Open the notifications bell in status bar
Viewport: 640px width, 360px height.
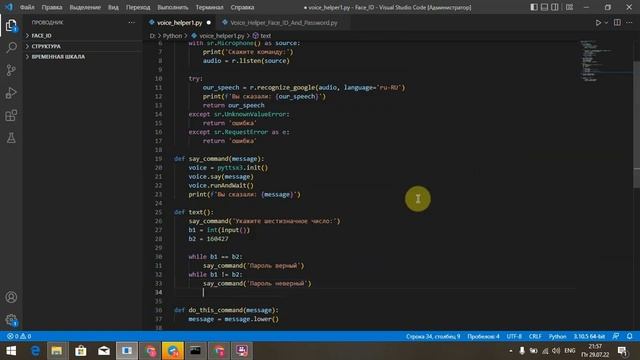[x=629, y=336]
